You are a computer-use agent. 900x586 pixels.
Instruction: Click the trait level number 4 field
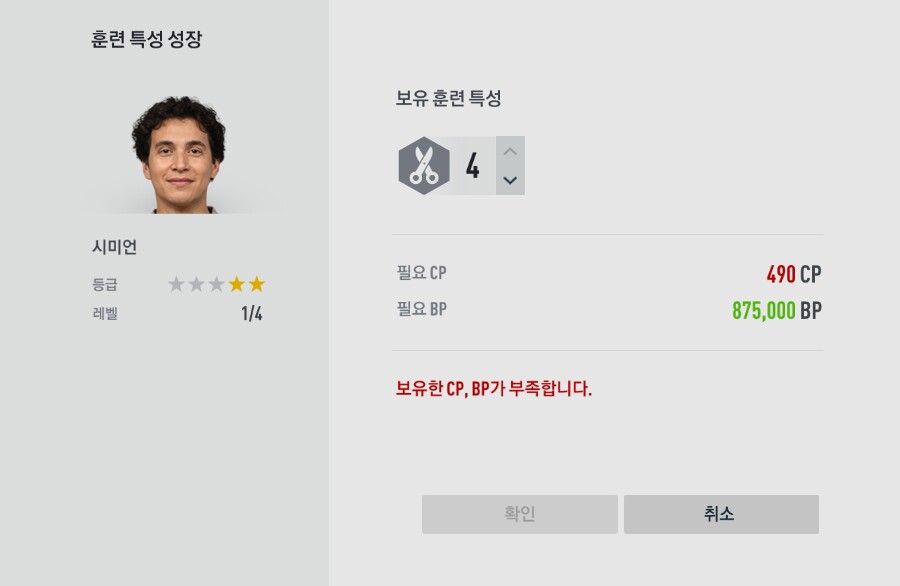click(472, 166)
